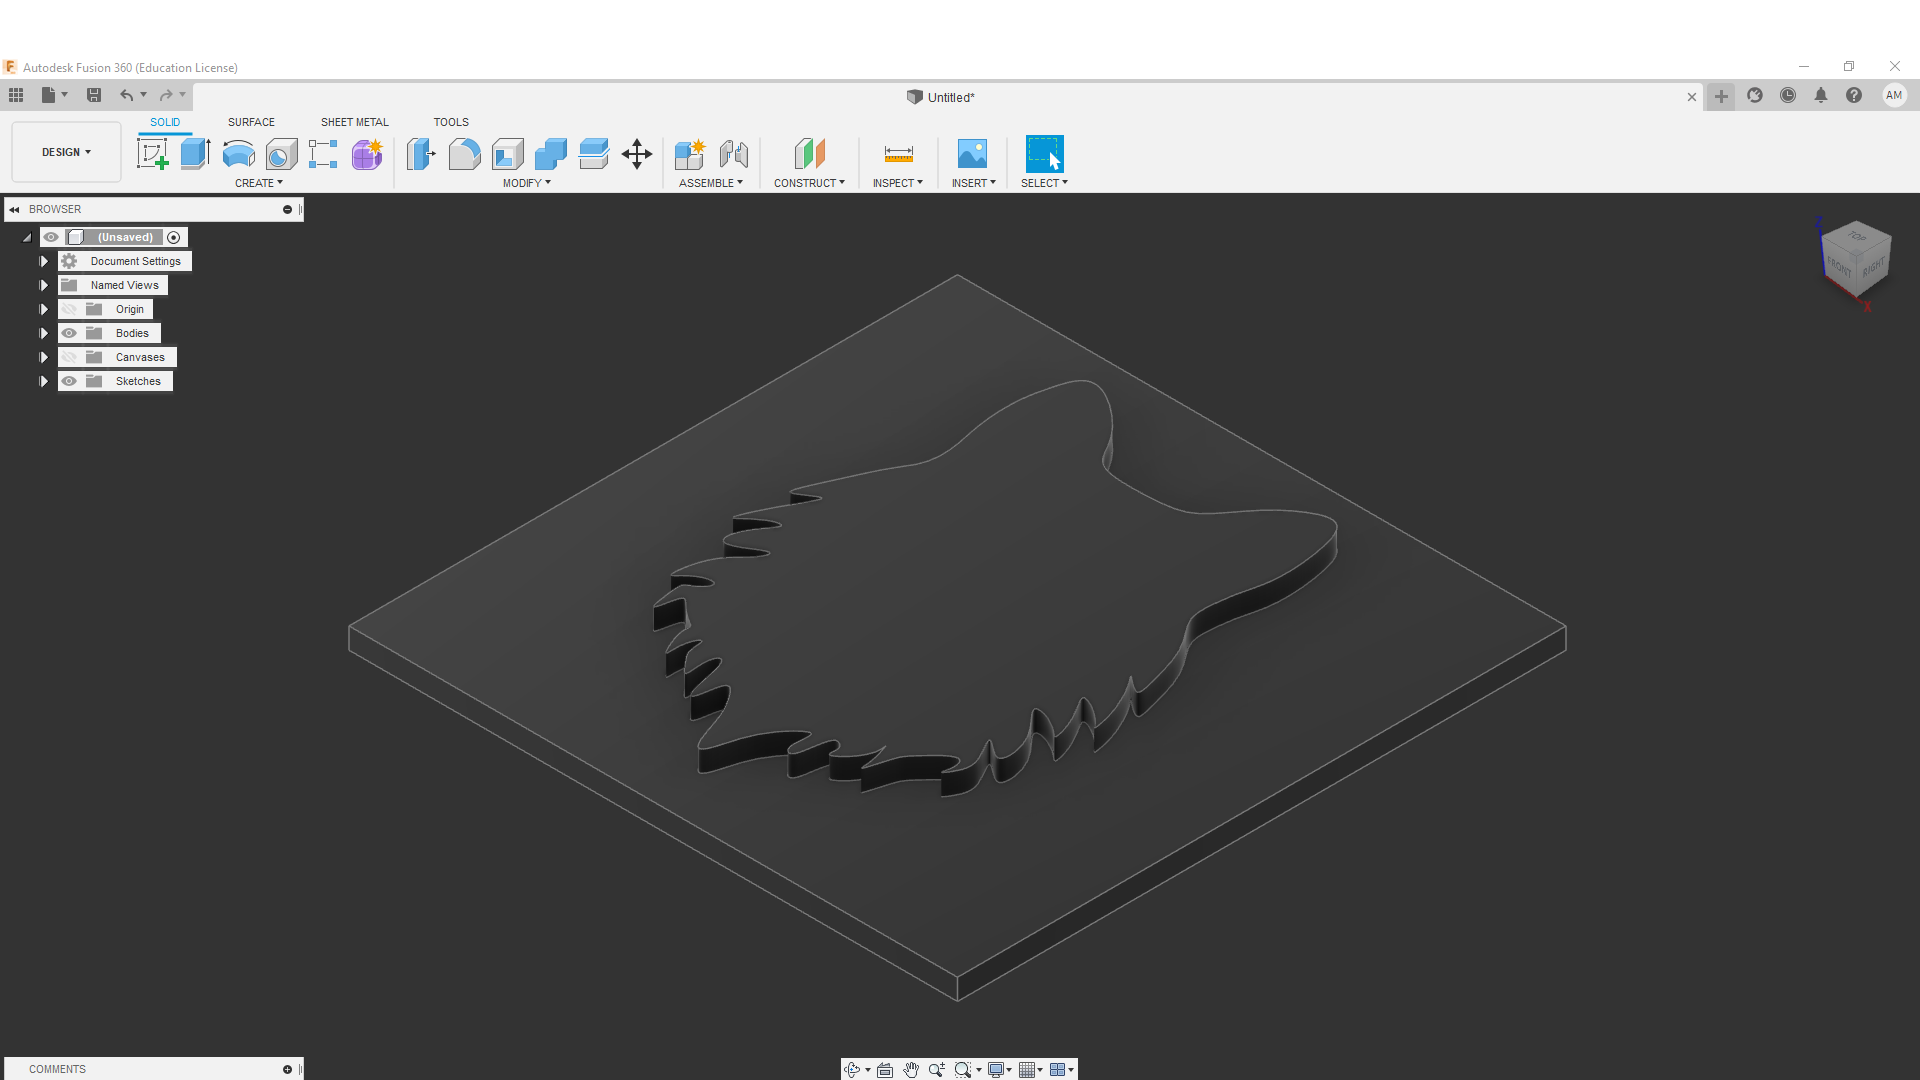Click the Fillet tool icon
The height and width of the screenshot is (1080, 1920).
tap(464, 154)
